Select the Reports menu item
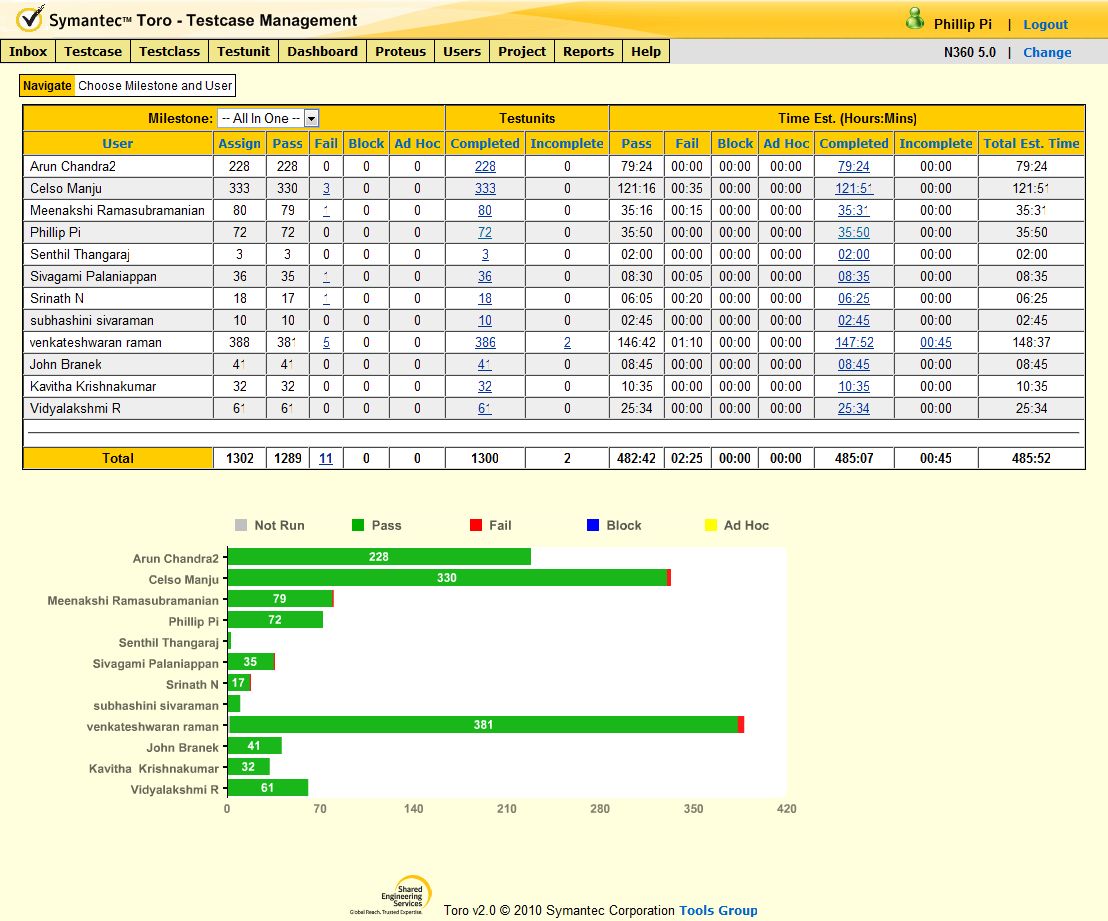Screen dimensions: 1108x921 pos(588,51)
